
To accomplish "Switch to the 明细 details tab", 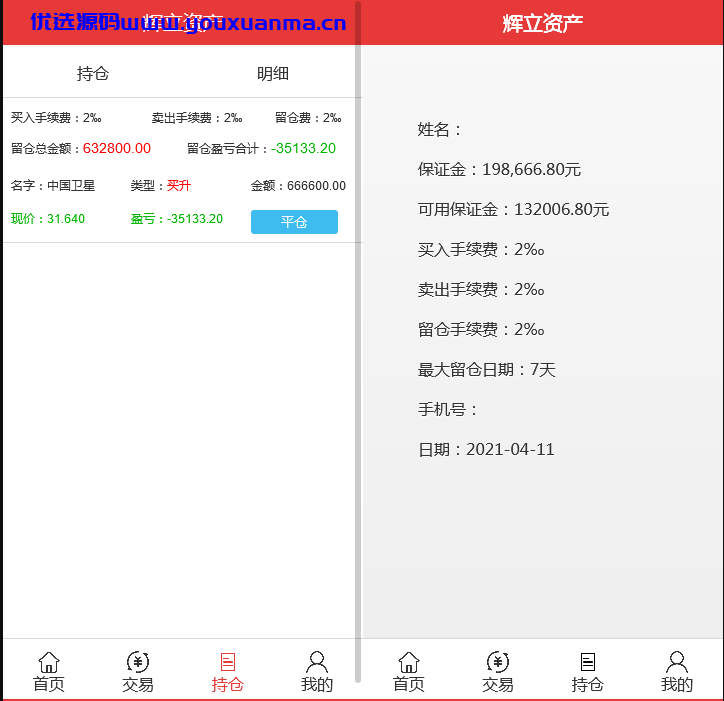I will click(x=273, y=73).
